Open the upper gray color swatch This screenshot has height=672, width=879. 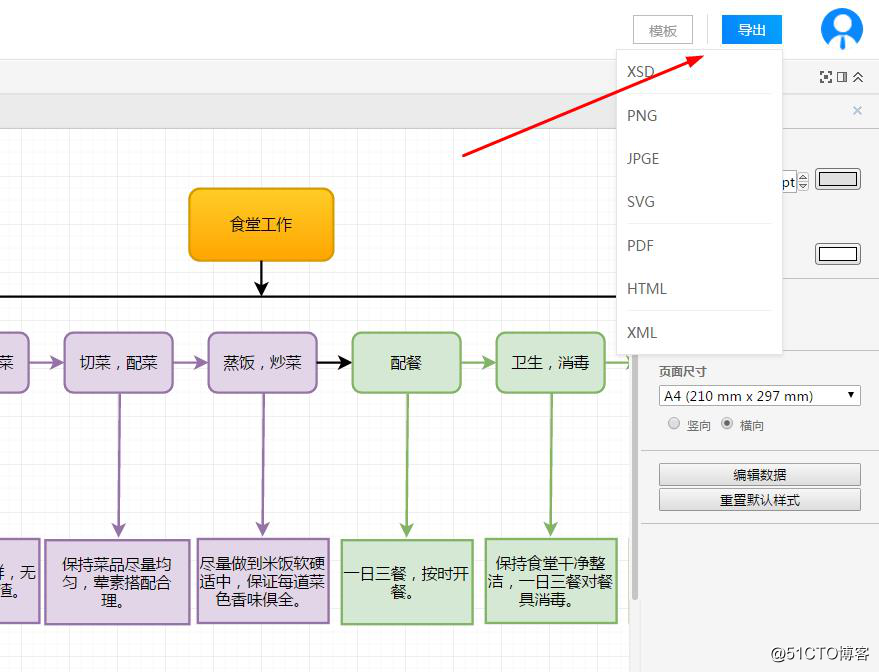pyautogui.click(x=838, y=179)
